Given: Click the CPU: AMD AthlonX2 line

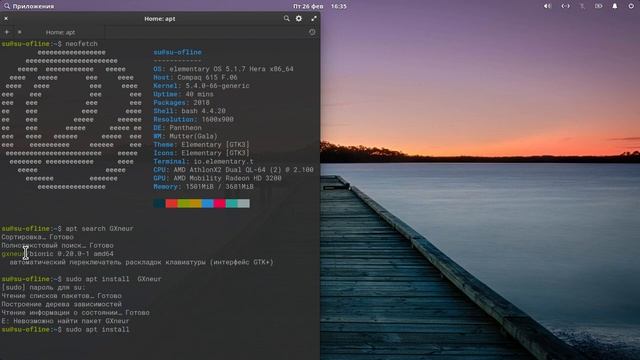Looking at the screenshot, I should (233, 170).
